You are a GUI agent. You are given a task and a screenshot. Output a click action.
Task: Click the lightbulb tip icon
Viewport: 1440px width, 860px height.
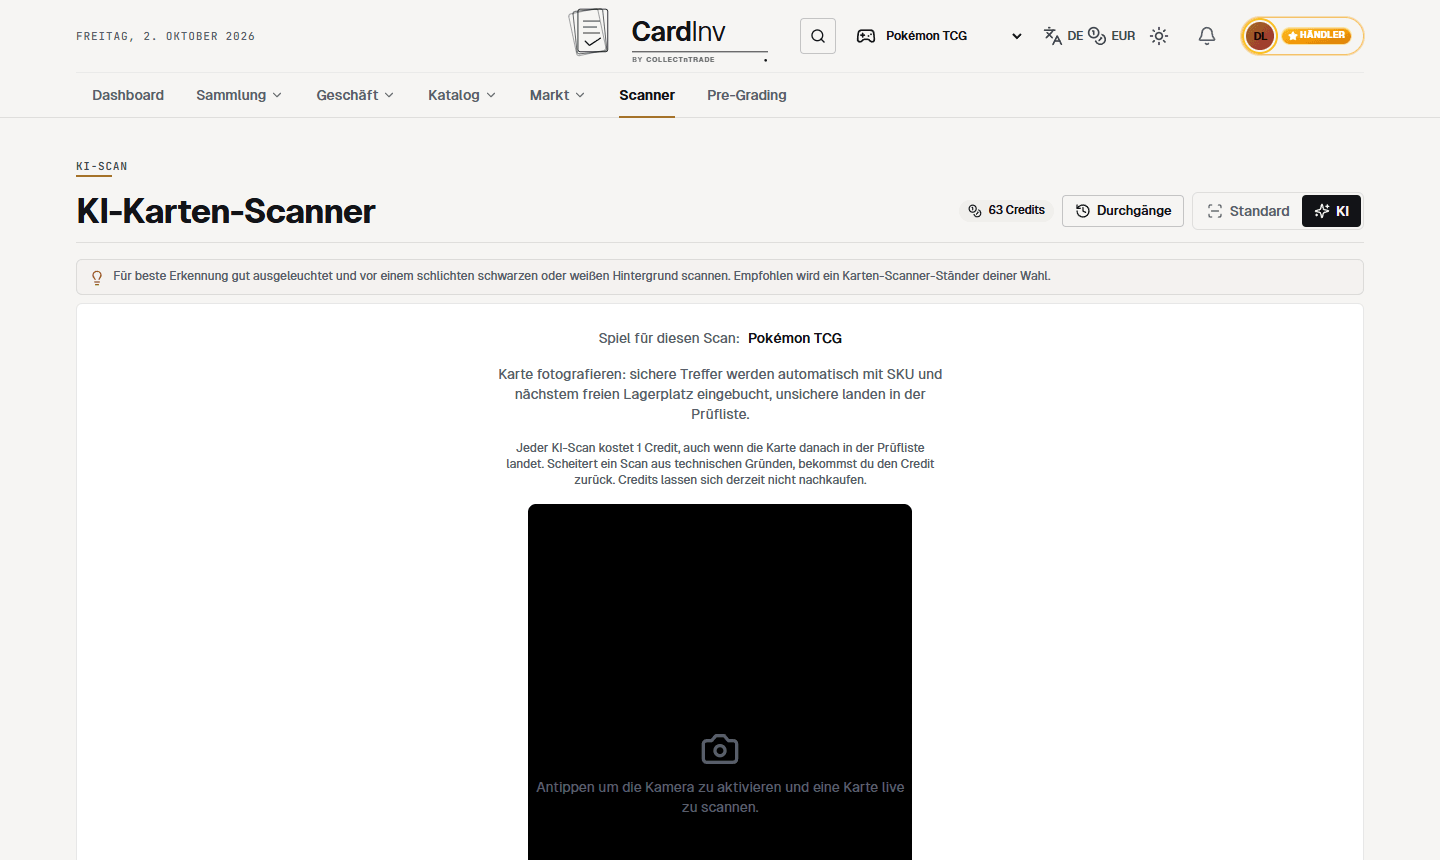[97, 277]
